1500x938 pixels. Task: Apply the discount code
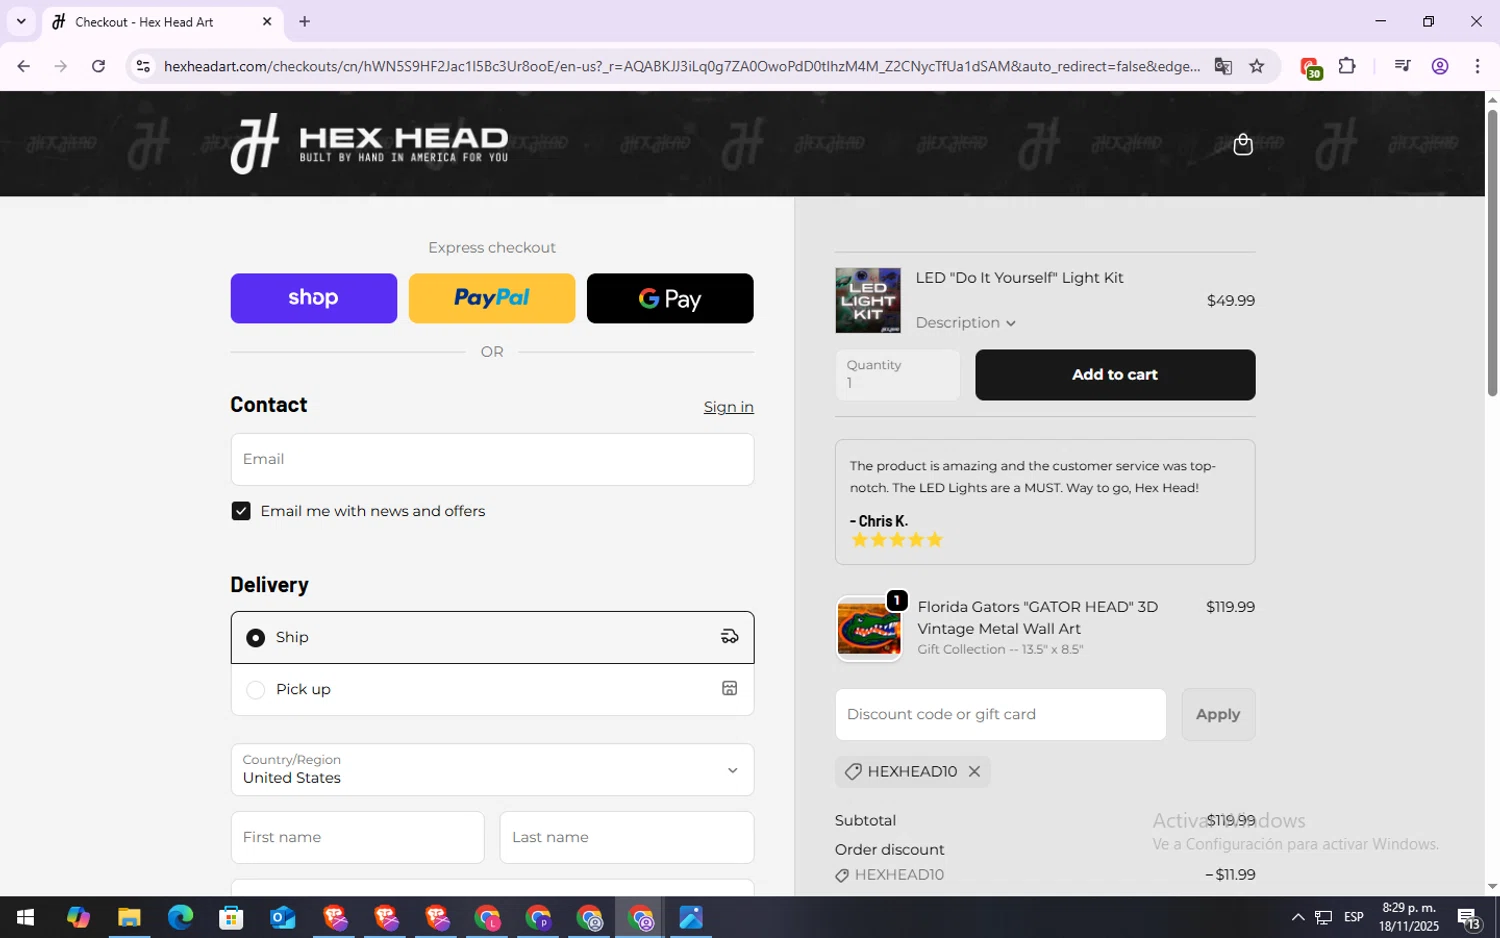1218,714
